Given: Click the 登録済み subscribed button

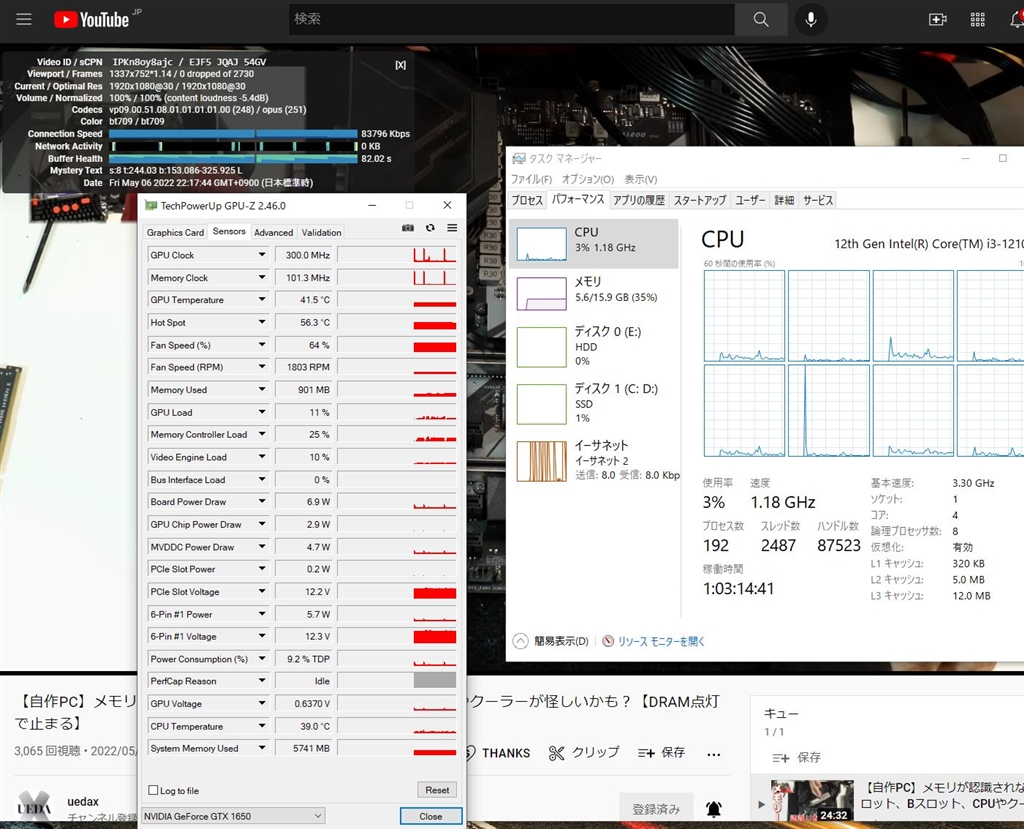Looking at the screenshot, I should (656, 809).
